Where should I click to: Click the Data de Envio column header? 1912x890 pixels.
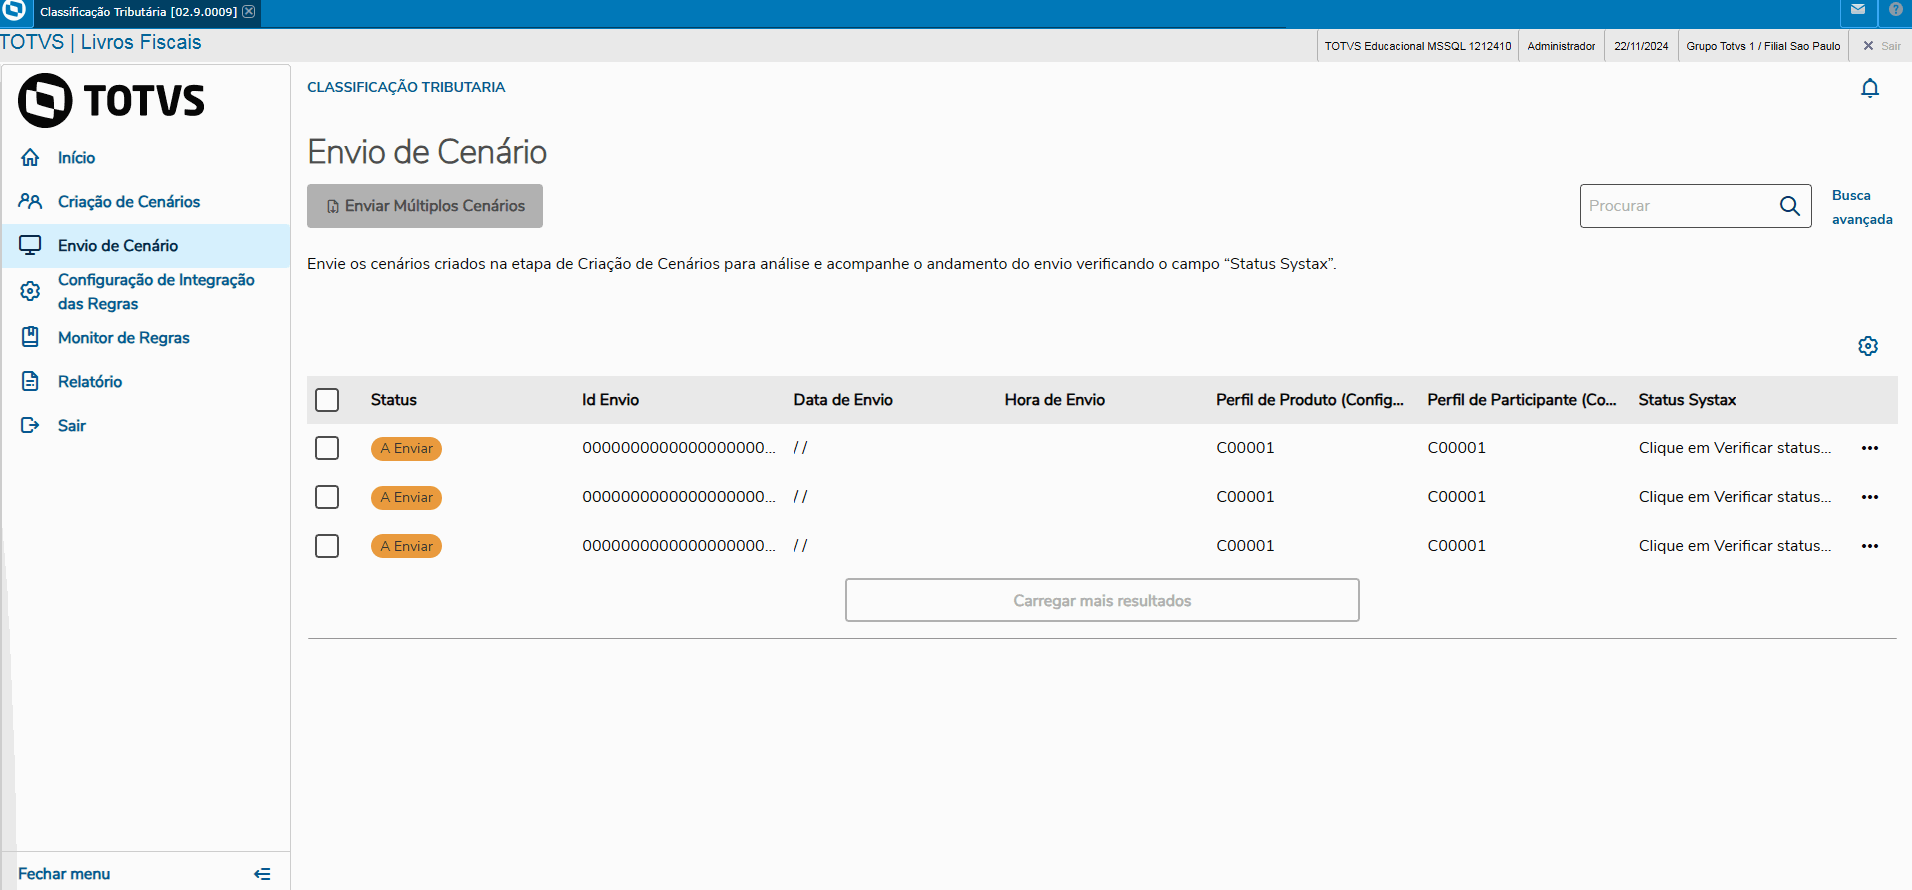point(843,400)
